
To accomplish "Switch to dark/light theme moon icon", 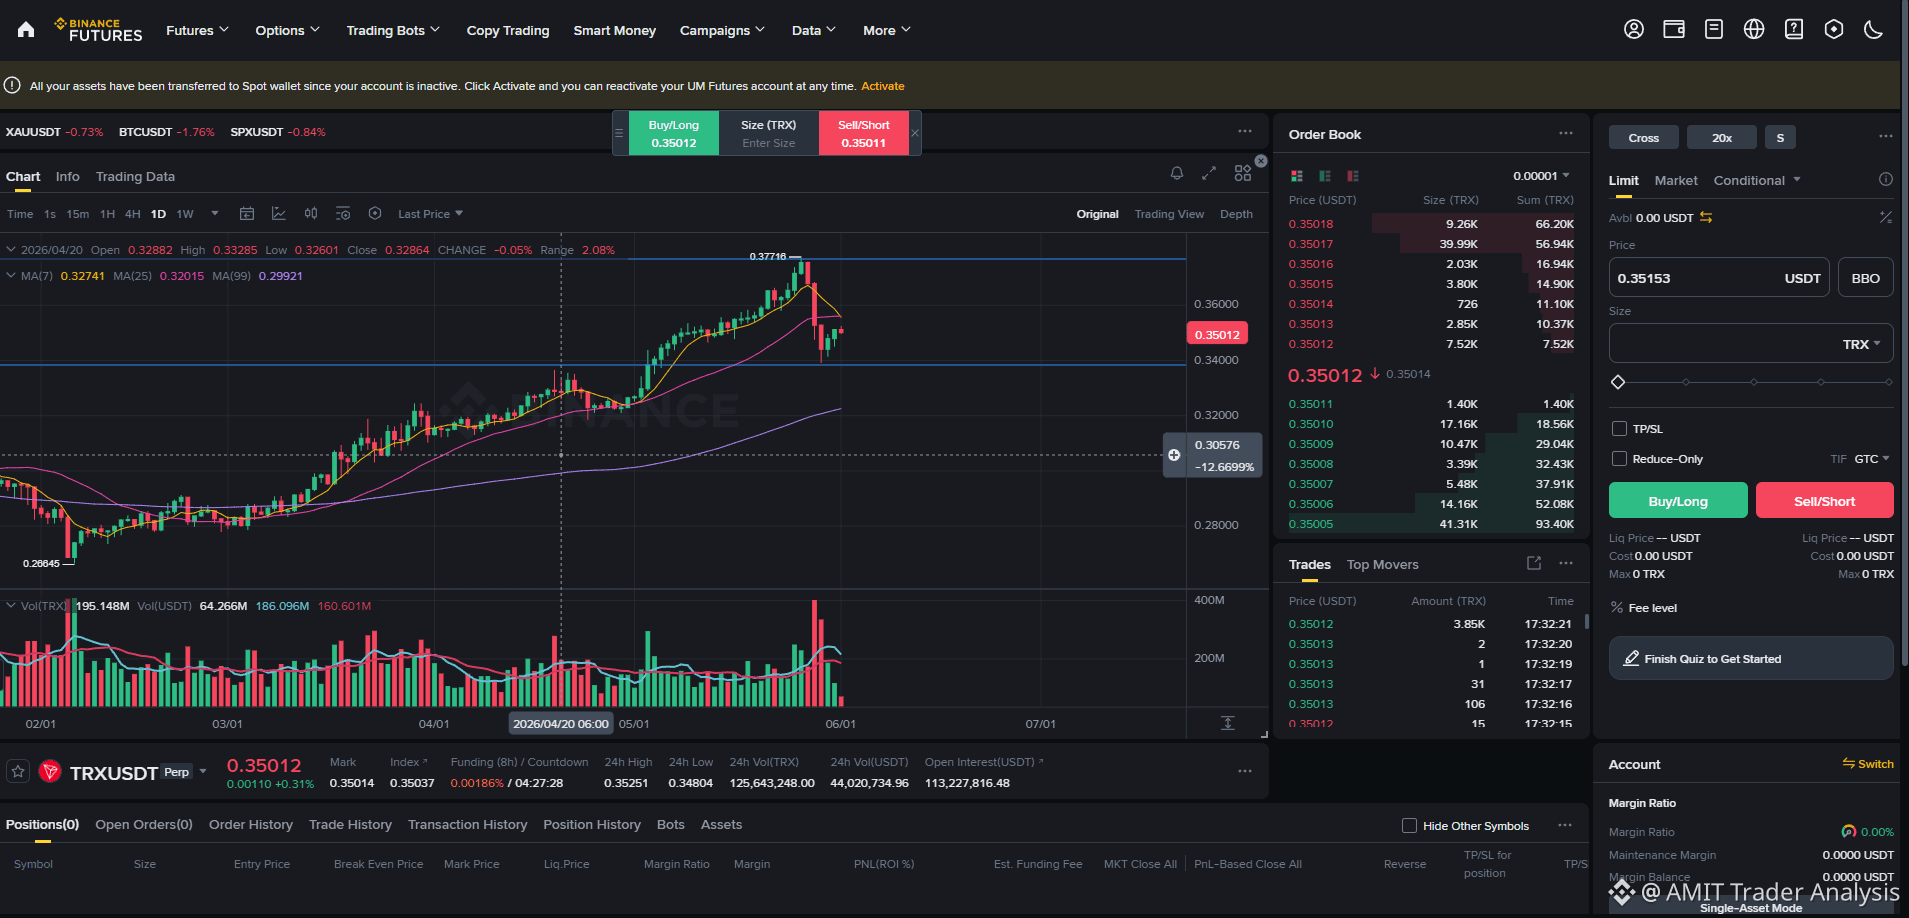I will 1873,30.
